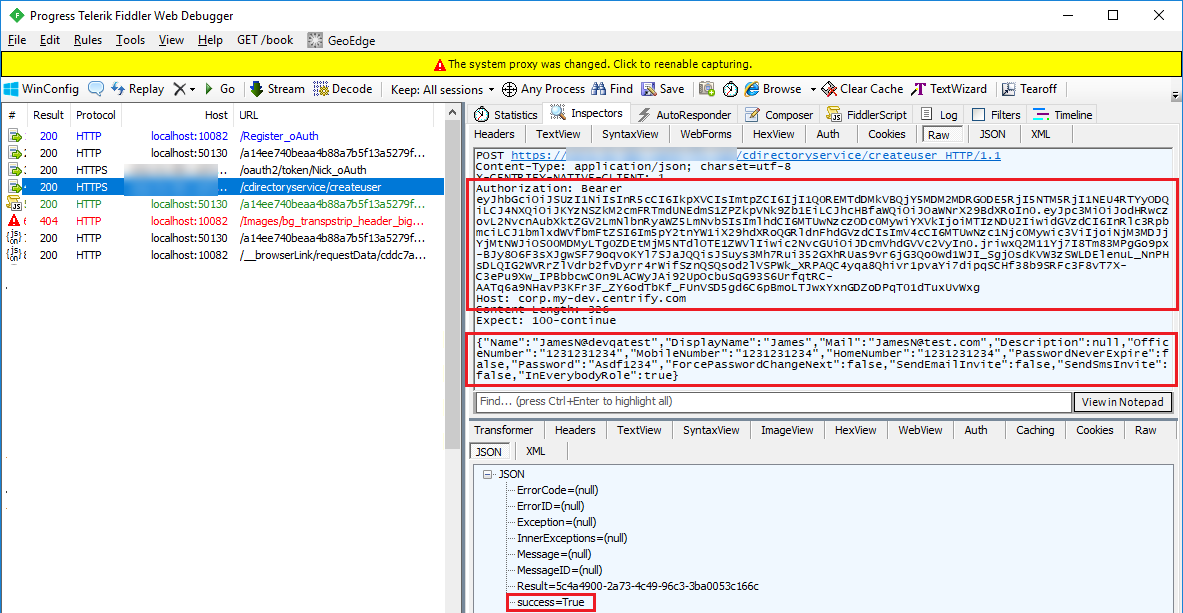Screen dimensions: 1183x613
Task: Select the response WebView tab
Action: (920, 430)
